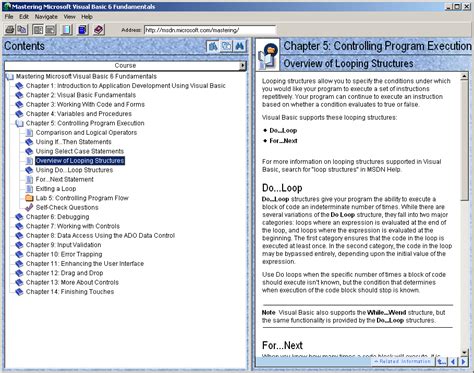Open the View menu

click(69, 17)
